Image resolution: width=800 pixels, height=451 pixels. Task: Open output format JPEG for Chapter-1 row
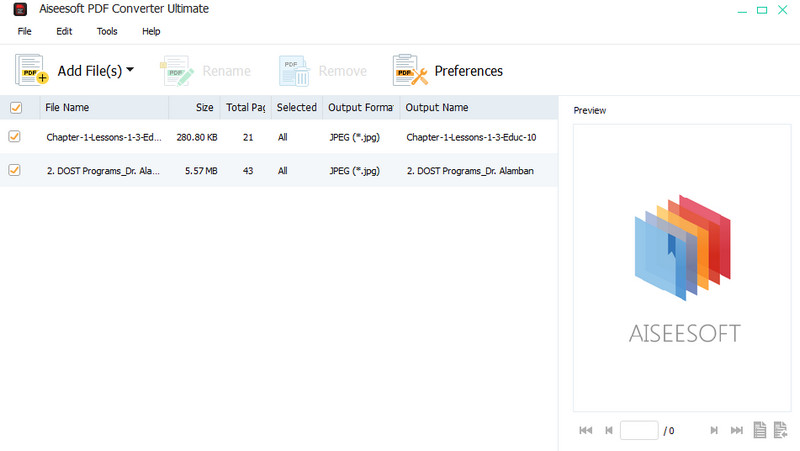click(x=355, y=136)
